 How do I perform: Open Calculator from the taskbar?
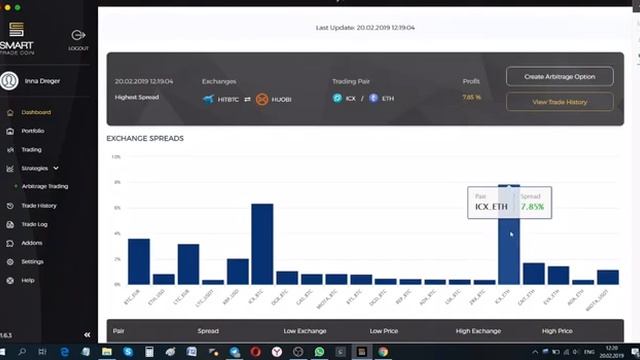[x=149, y=351]
